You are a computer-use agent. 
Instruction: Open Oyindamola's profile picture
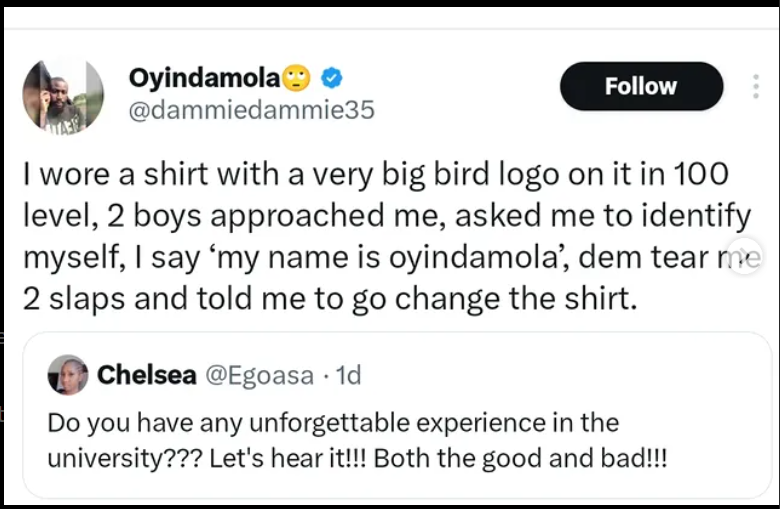coord(63,96)
